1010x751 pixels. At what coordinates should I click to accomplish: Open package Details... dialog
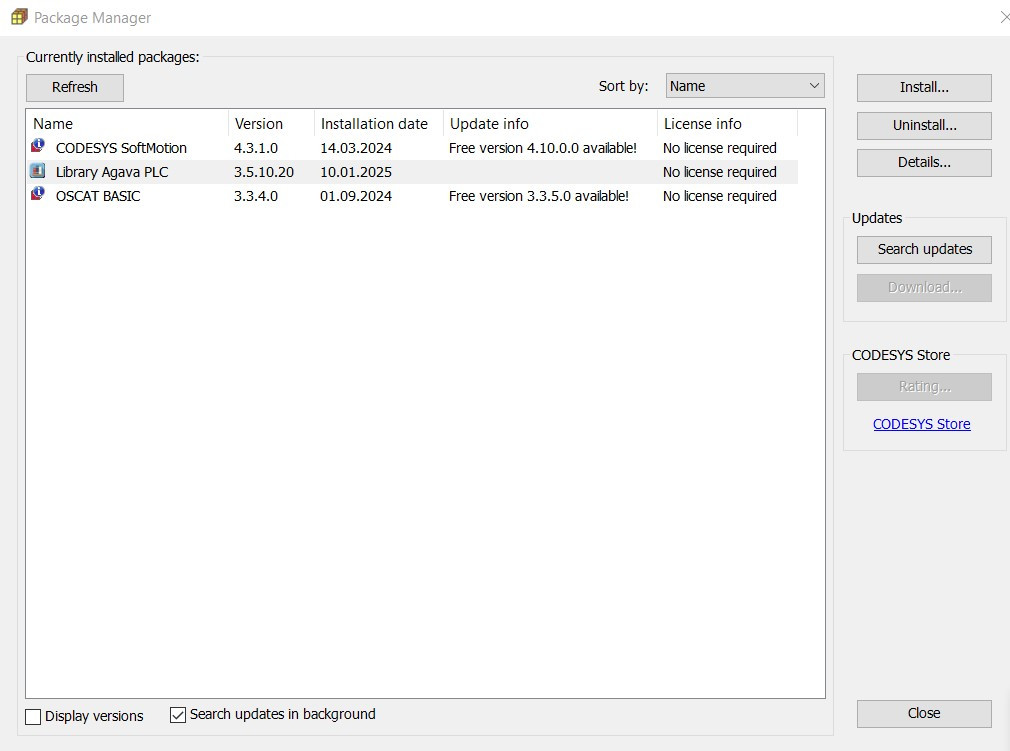pos(924,162)
